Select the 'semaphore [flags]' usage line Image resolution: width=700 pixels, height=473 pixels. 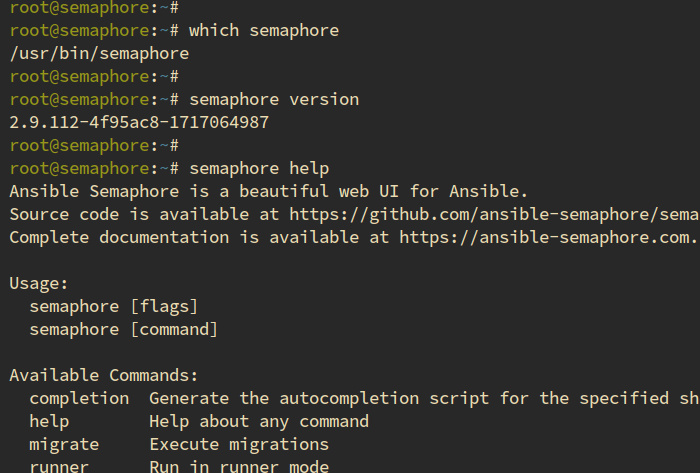point(114,306)
